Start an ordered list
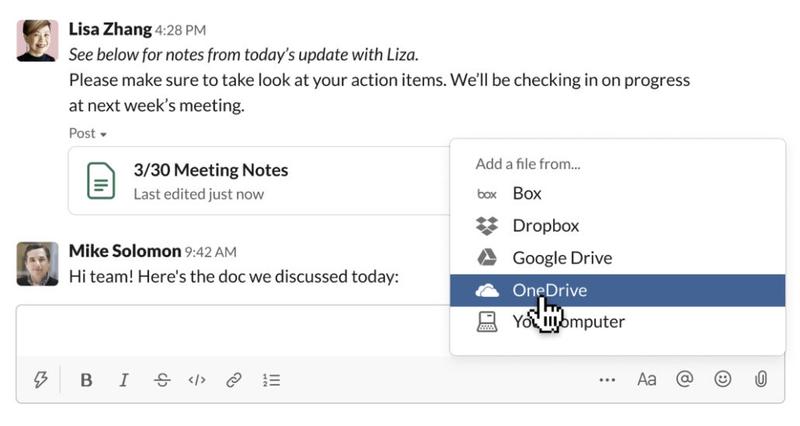 point(271,380)
